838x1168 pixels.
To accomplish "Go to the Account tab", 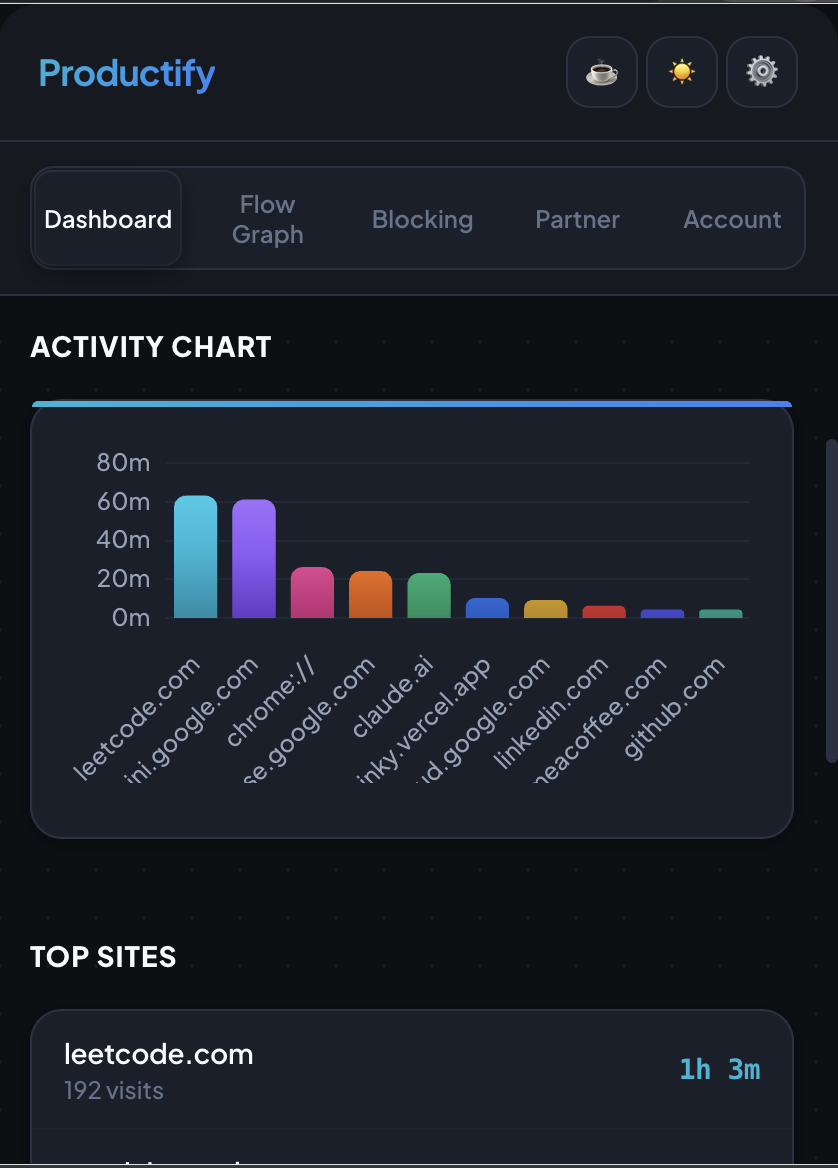I will coord(732,219).
